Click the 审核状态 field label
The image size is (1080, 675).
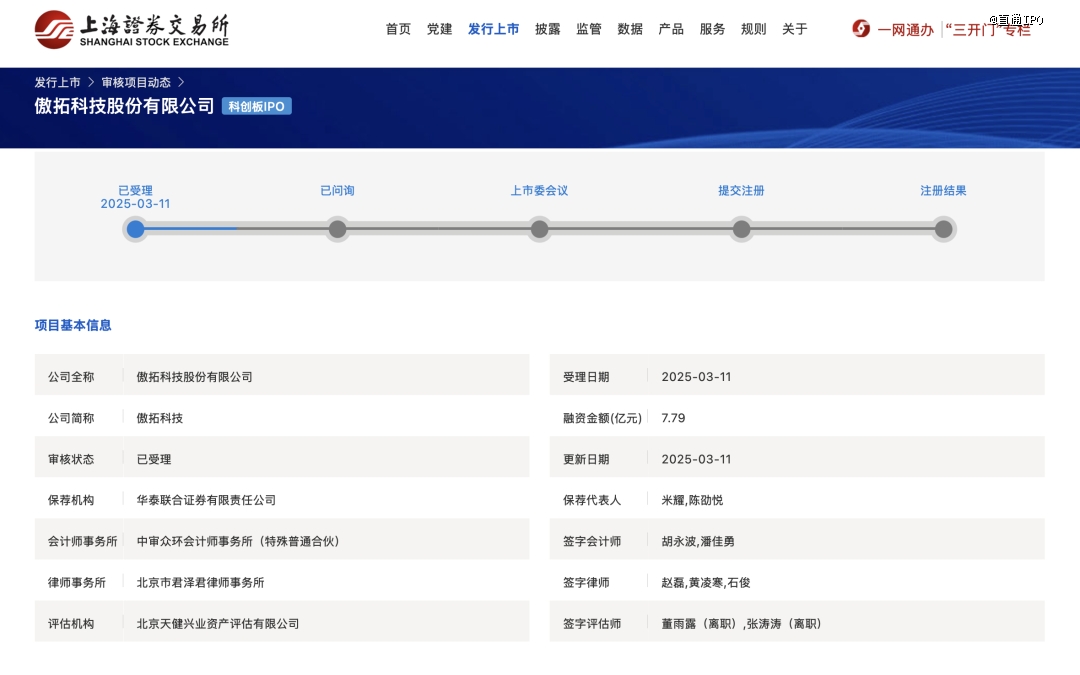71,459
